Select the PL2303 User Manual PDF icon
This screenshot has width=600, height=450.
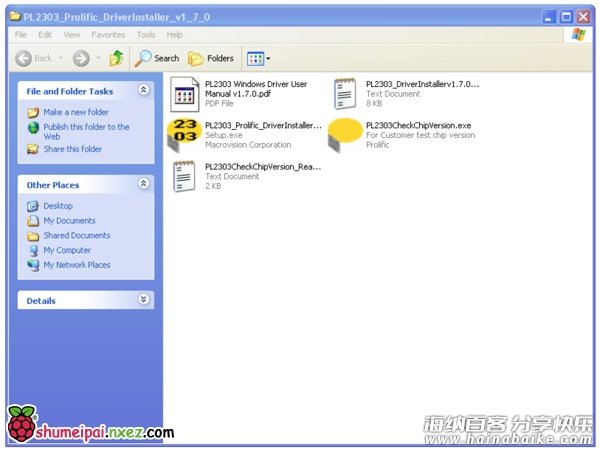pyautogui.click(x=185, y=94)
